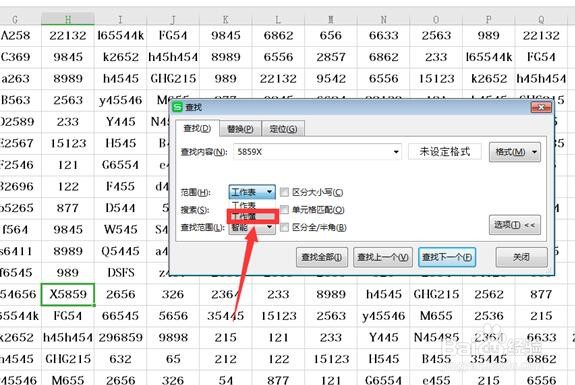The width and height of the screenshot is (575, 385).
Task: Expand the search content history dropdown arrow
Action: 396,152
